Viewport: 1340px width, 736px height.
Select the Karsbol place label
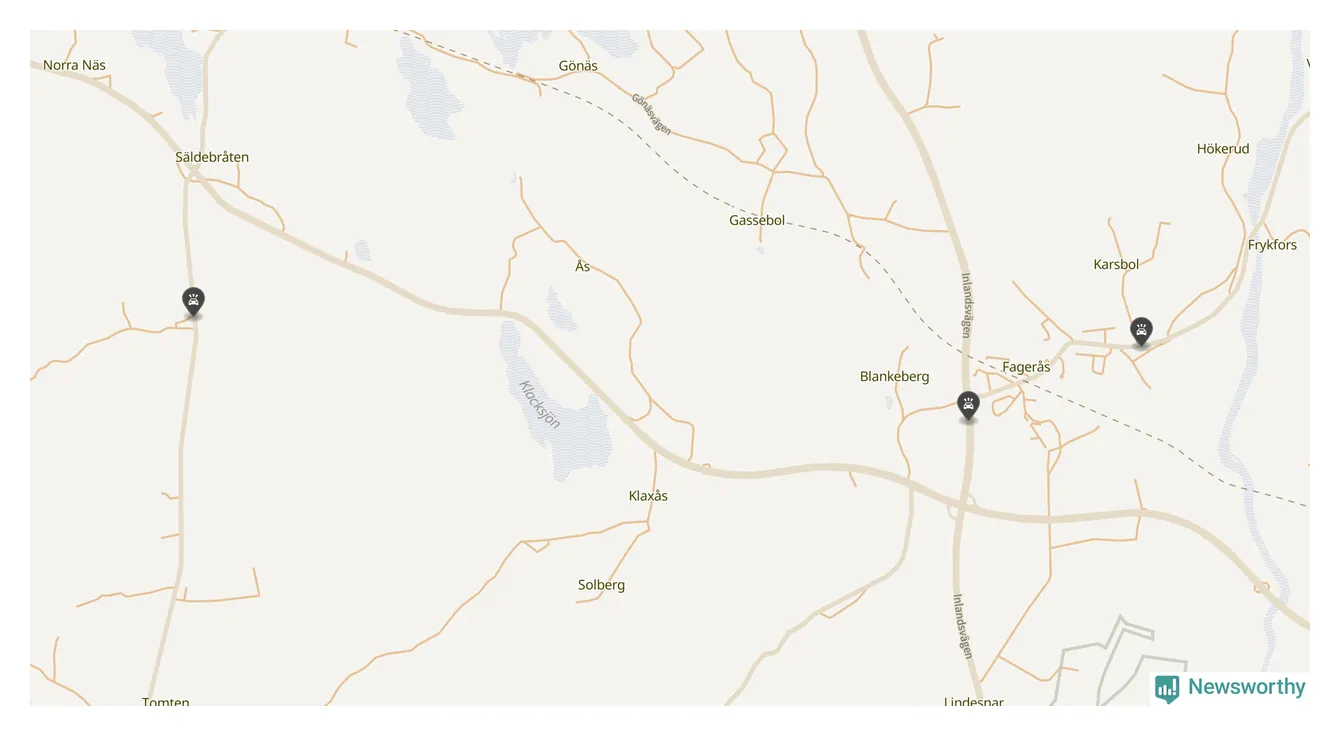(1116, 265)
